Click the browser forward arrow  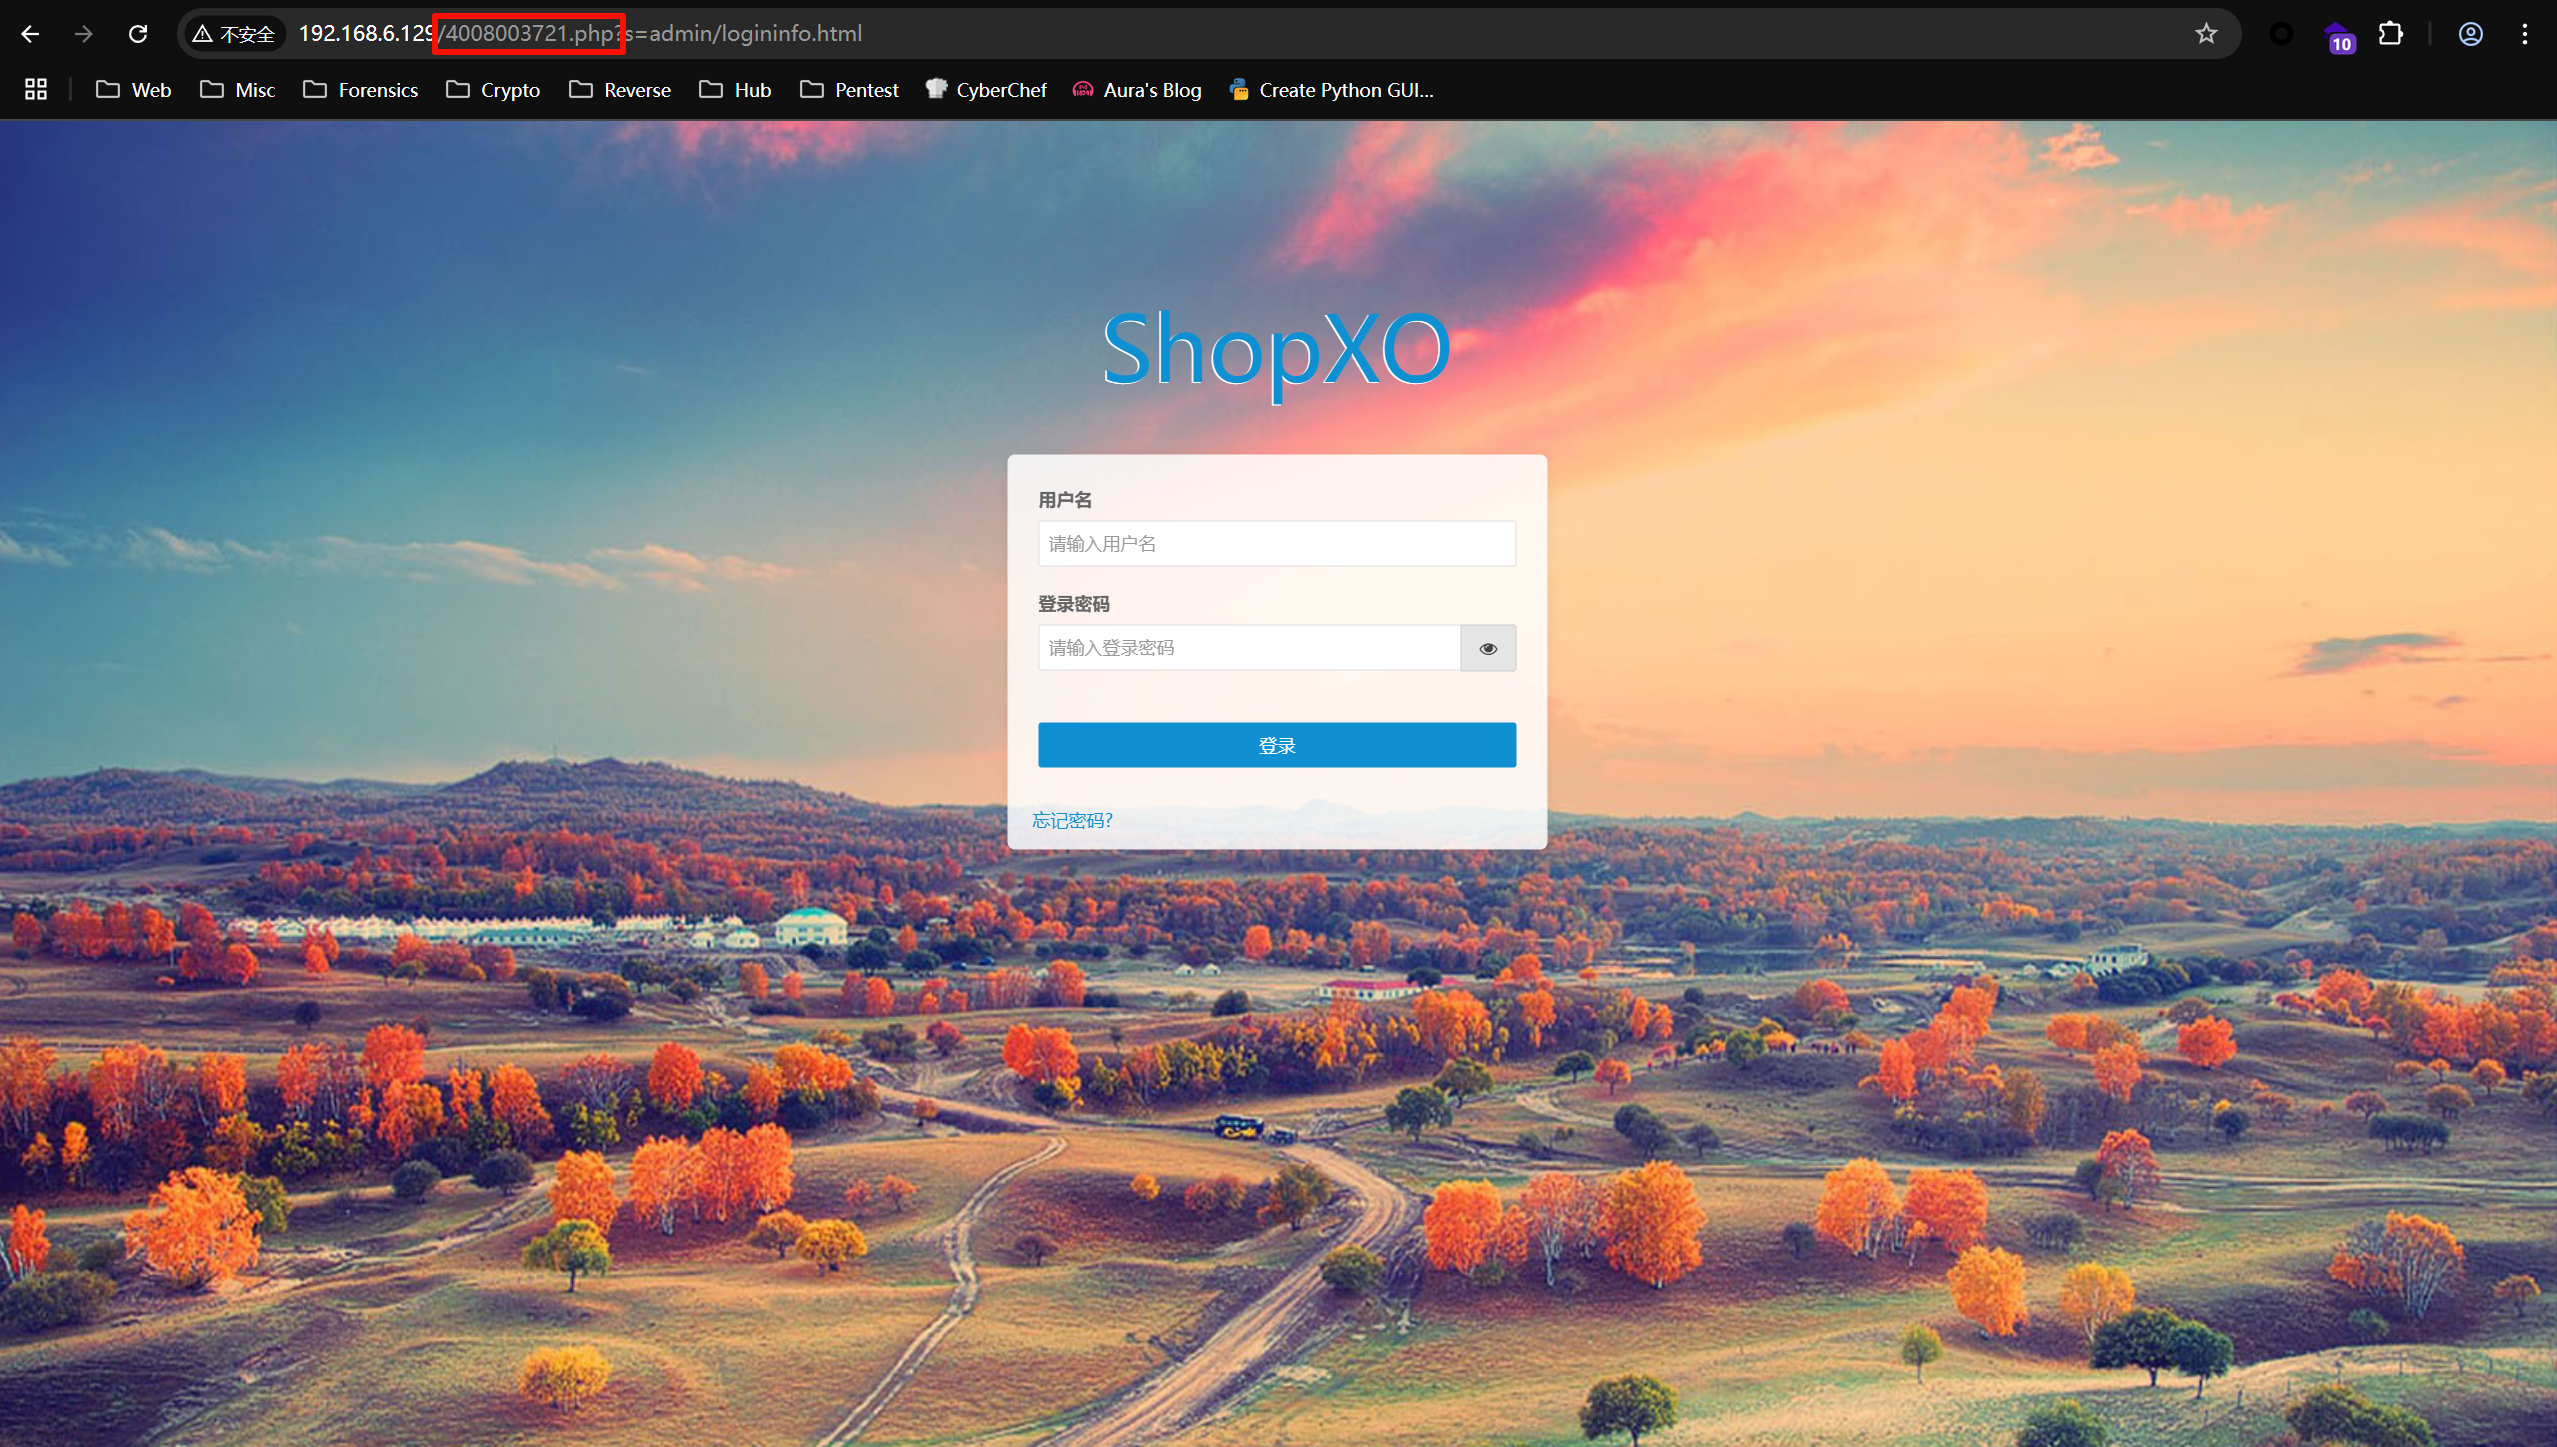(x=84, y=34)
